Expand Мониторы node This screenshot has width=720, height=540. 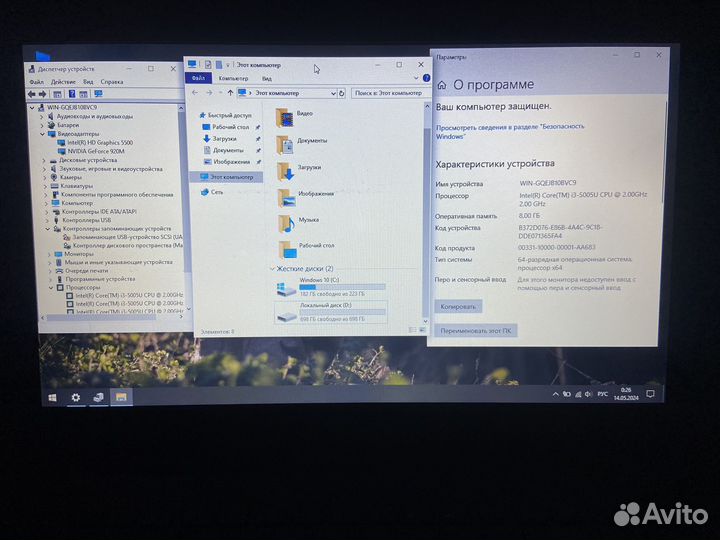tap(49, 254)
